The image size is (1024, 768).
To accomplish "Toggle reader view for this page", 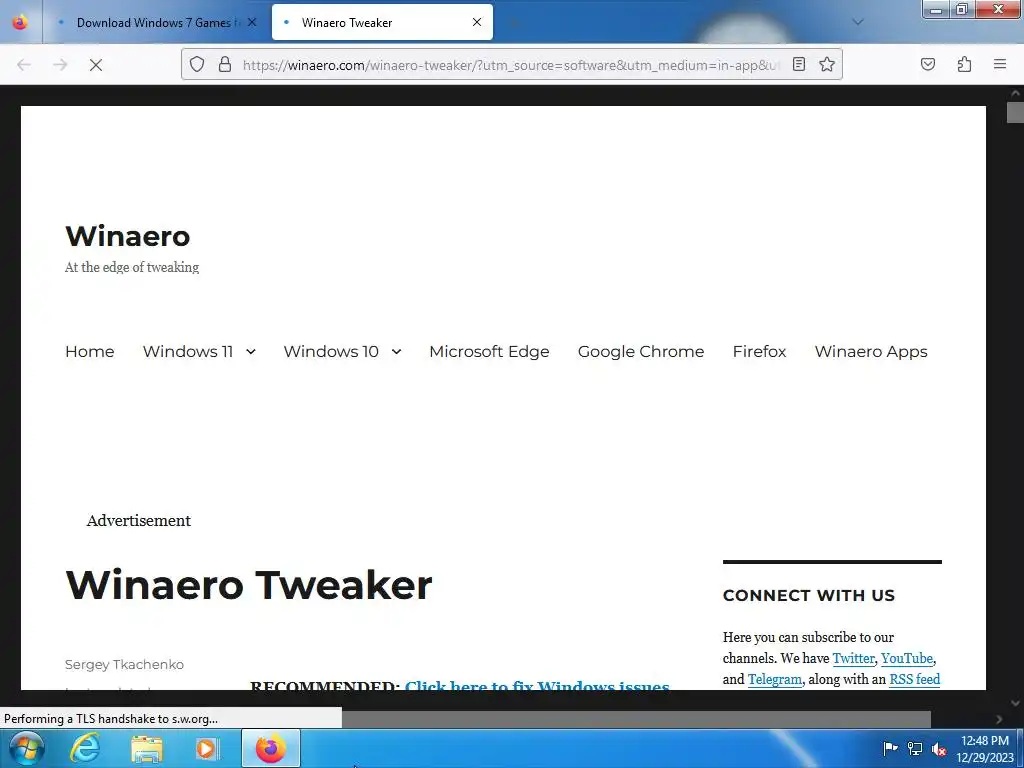I will point(799,64).
